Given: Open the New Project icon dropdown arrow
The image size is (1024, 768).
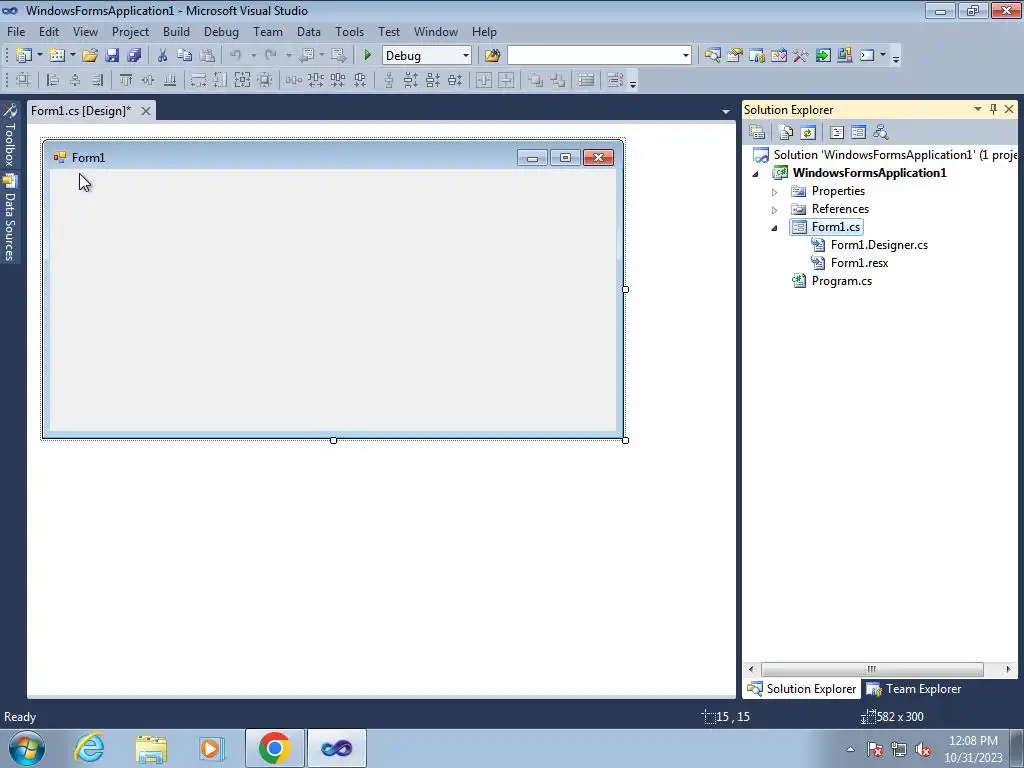Looking at the screenshot, I should coord(39,56).
